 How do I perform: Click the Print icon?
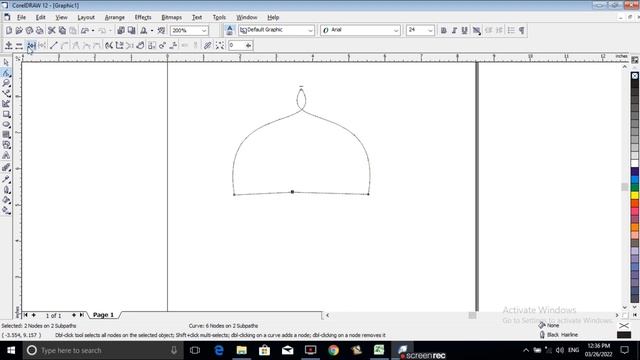tap(40, 30)
